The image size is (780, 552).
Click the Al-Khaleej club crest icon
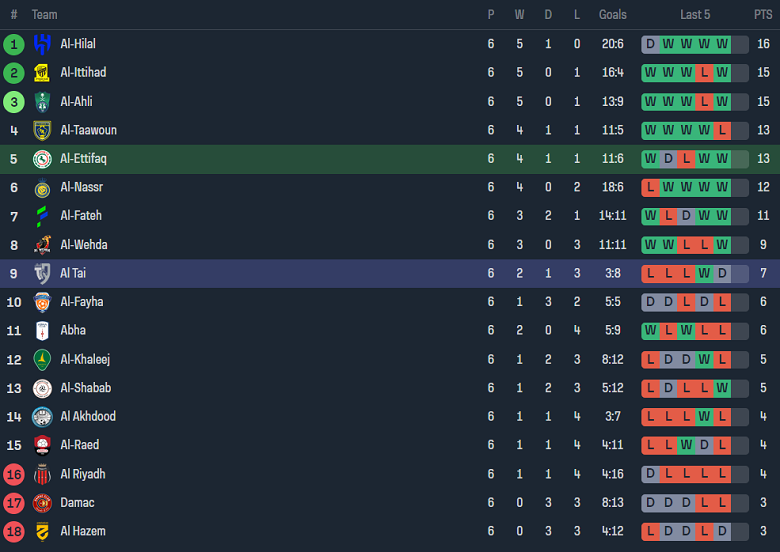coord(42,359)
